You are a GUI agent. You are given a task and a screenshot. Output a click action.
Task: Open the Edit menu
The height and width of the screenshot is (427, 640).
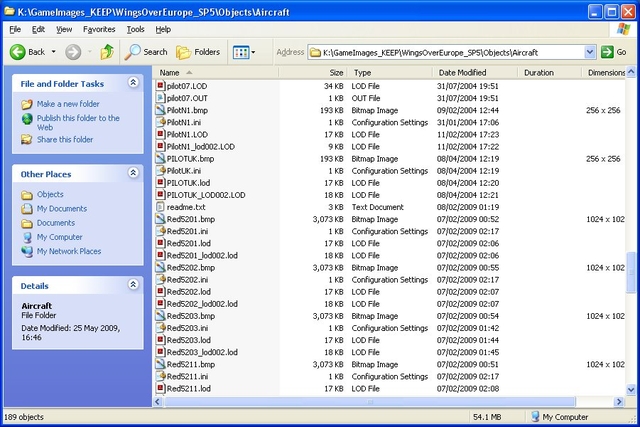[38, 29]
